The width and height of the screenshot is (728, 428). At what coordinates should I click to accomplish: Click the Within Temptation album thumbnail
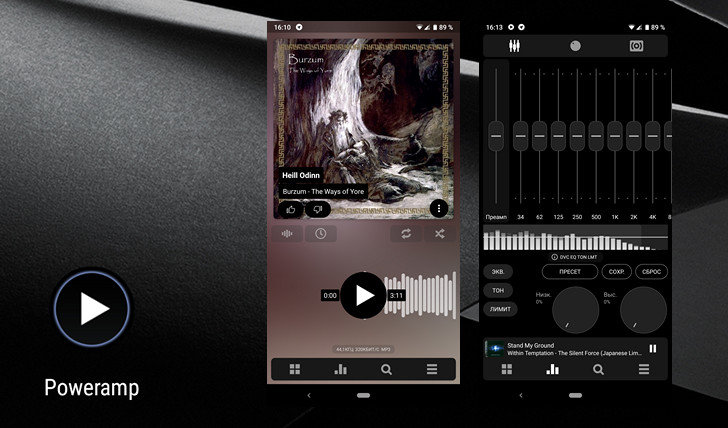tap(495, 349)
